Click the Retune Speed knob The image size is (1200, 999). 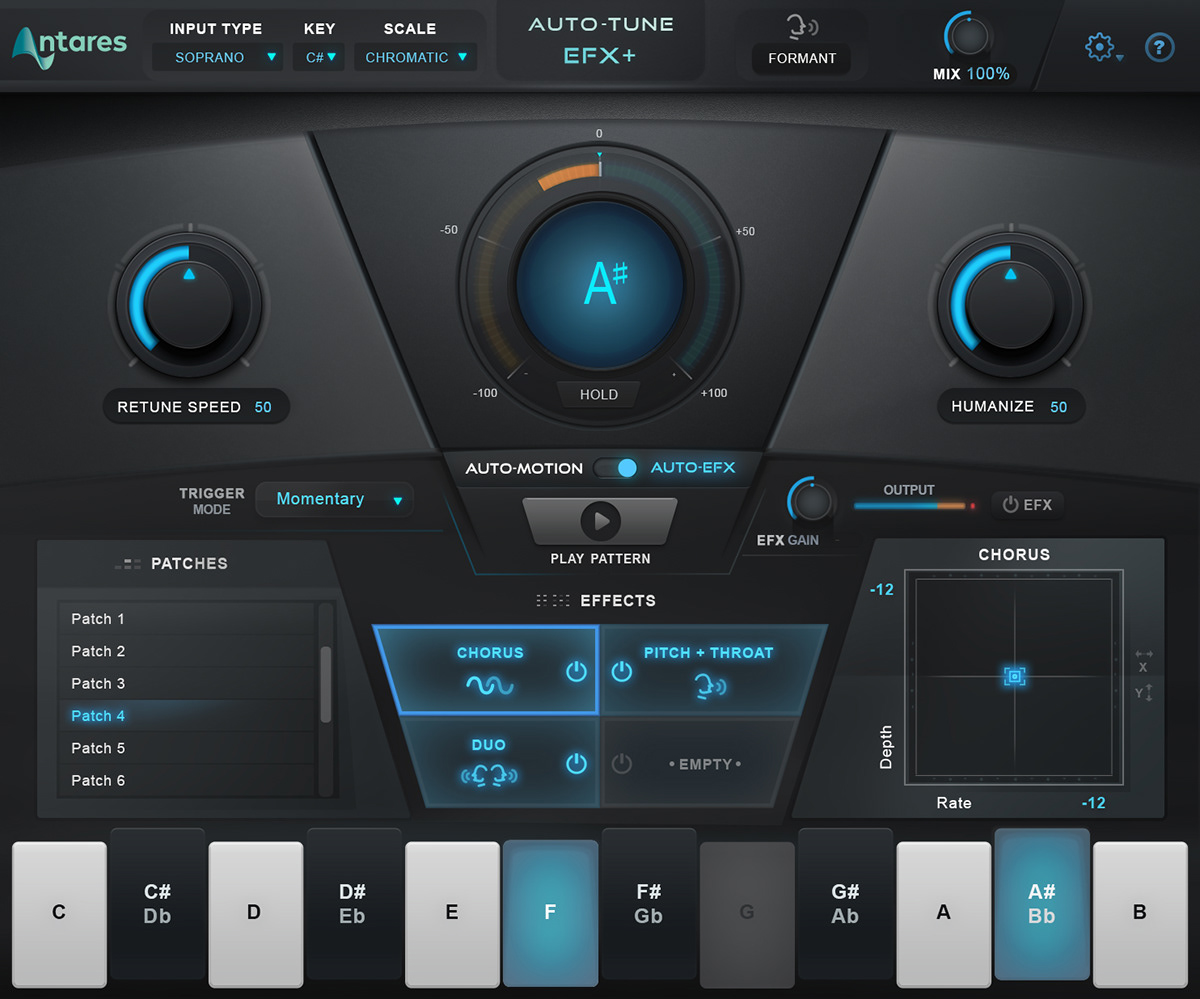(x=189, y=296)
